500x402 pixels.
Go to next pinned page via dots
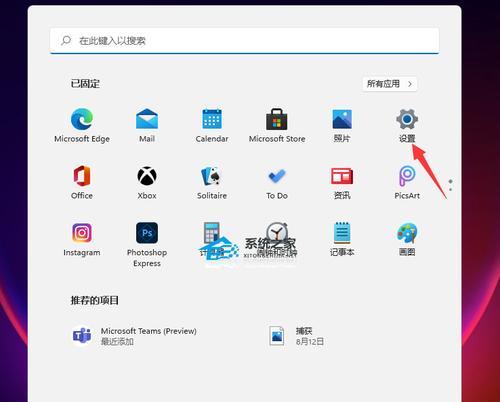[451, 185]
